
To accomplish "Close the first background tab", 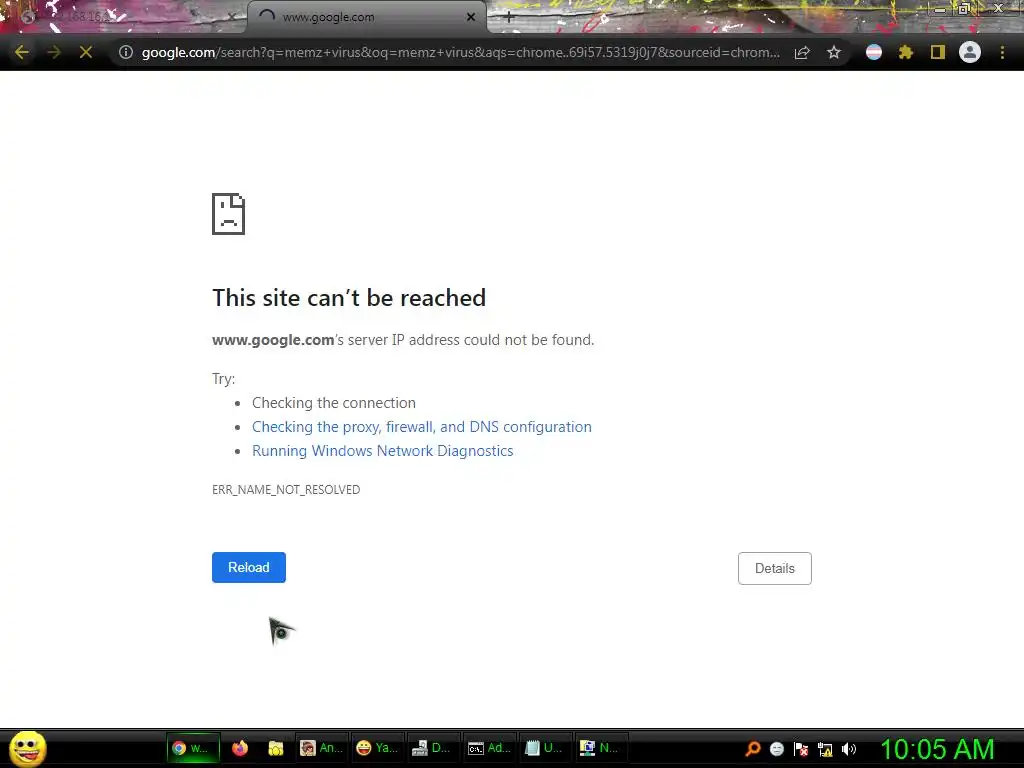I will (231, 17).
